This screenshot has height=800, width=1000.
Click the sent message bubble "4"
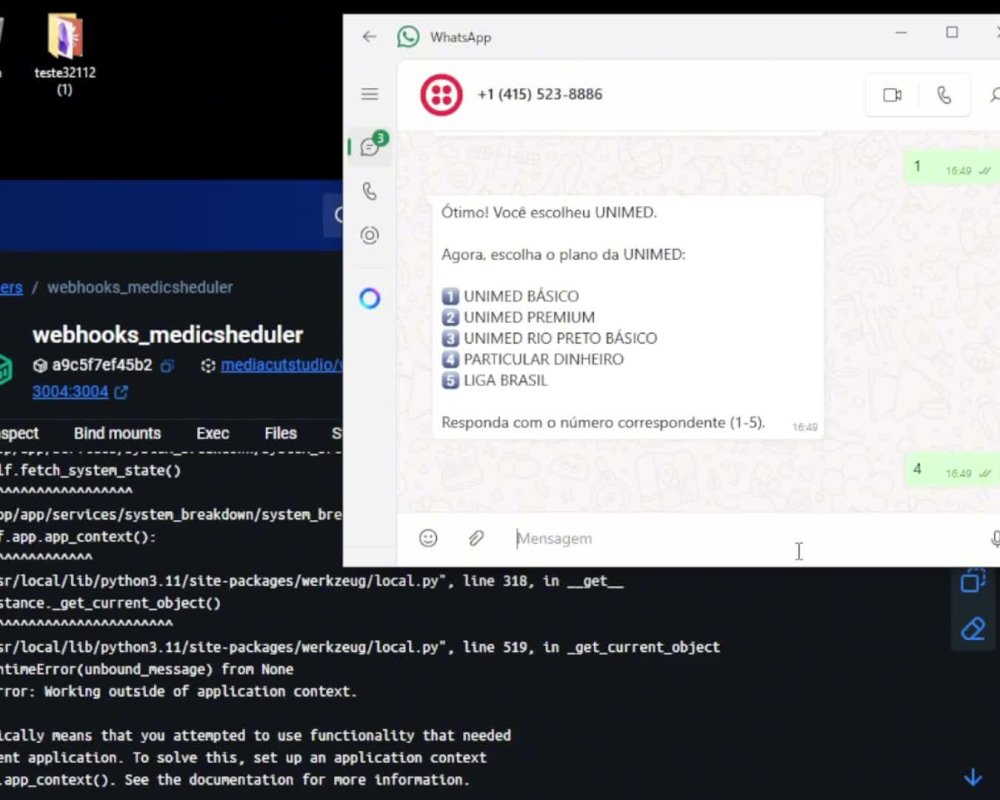[952, 471]
